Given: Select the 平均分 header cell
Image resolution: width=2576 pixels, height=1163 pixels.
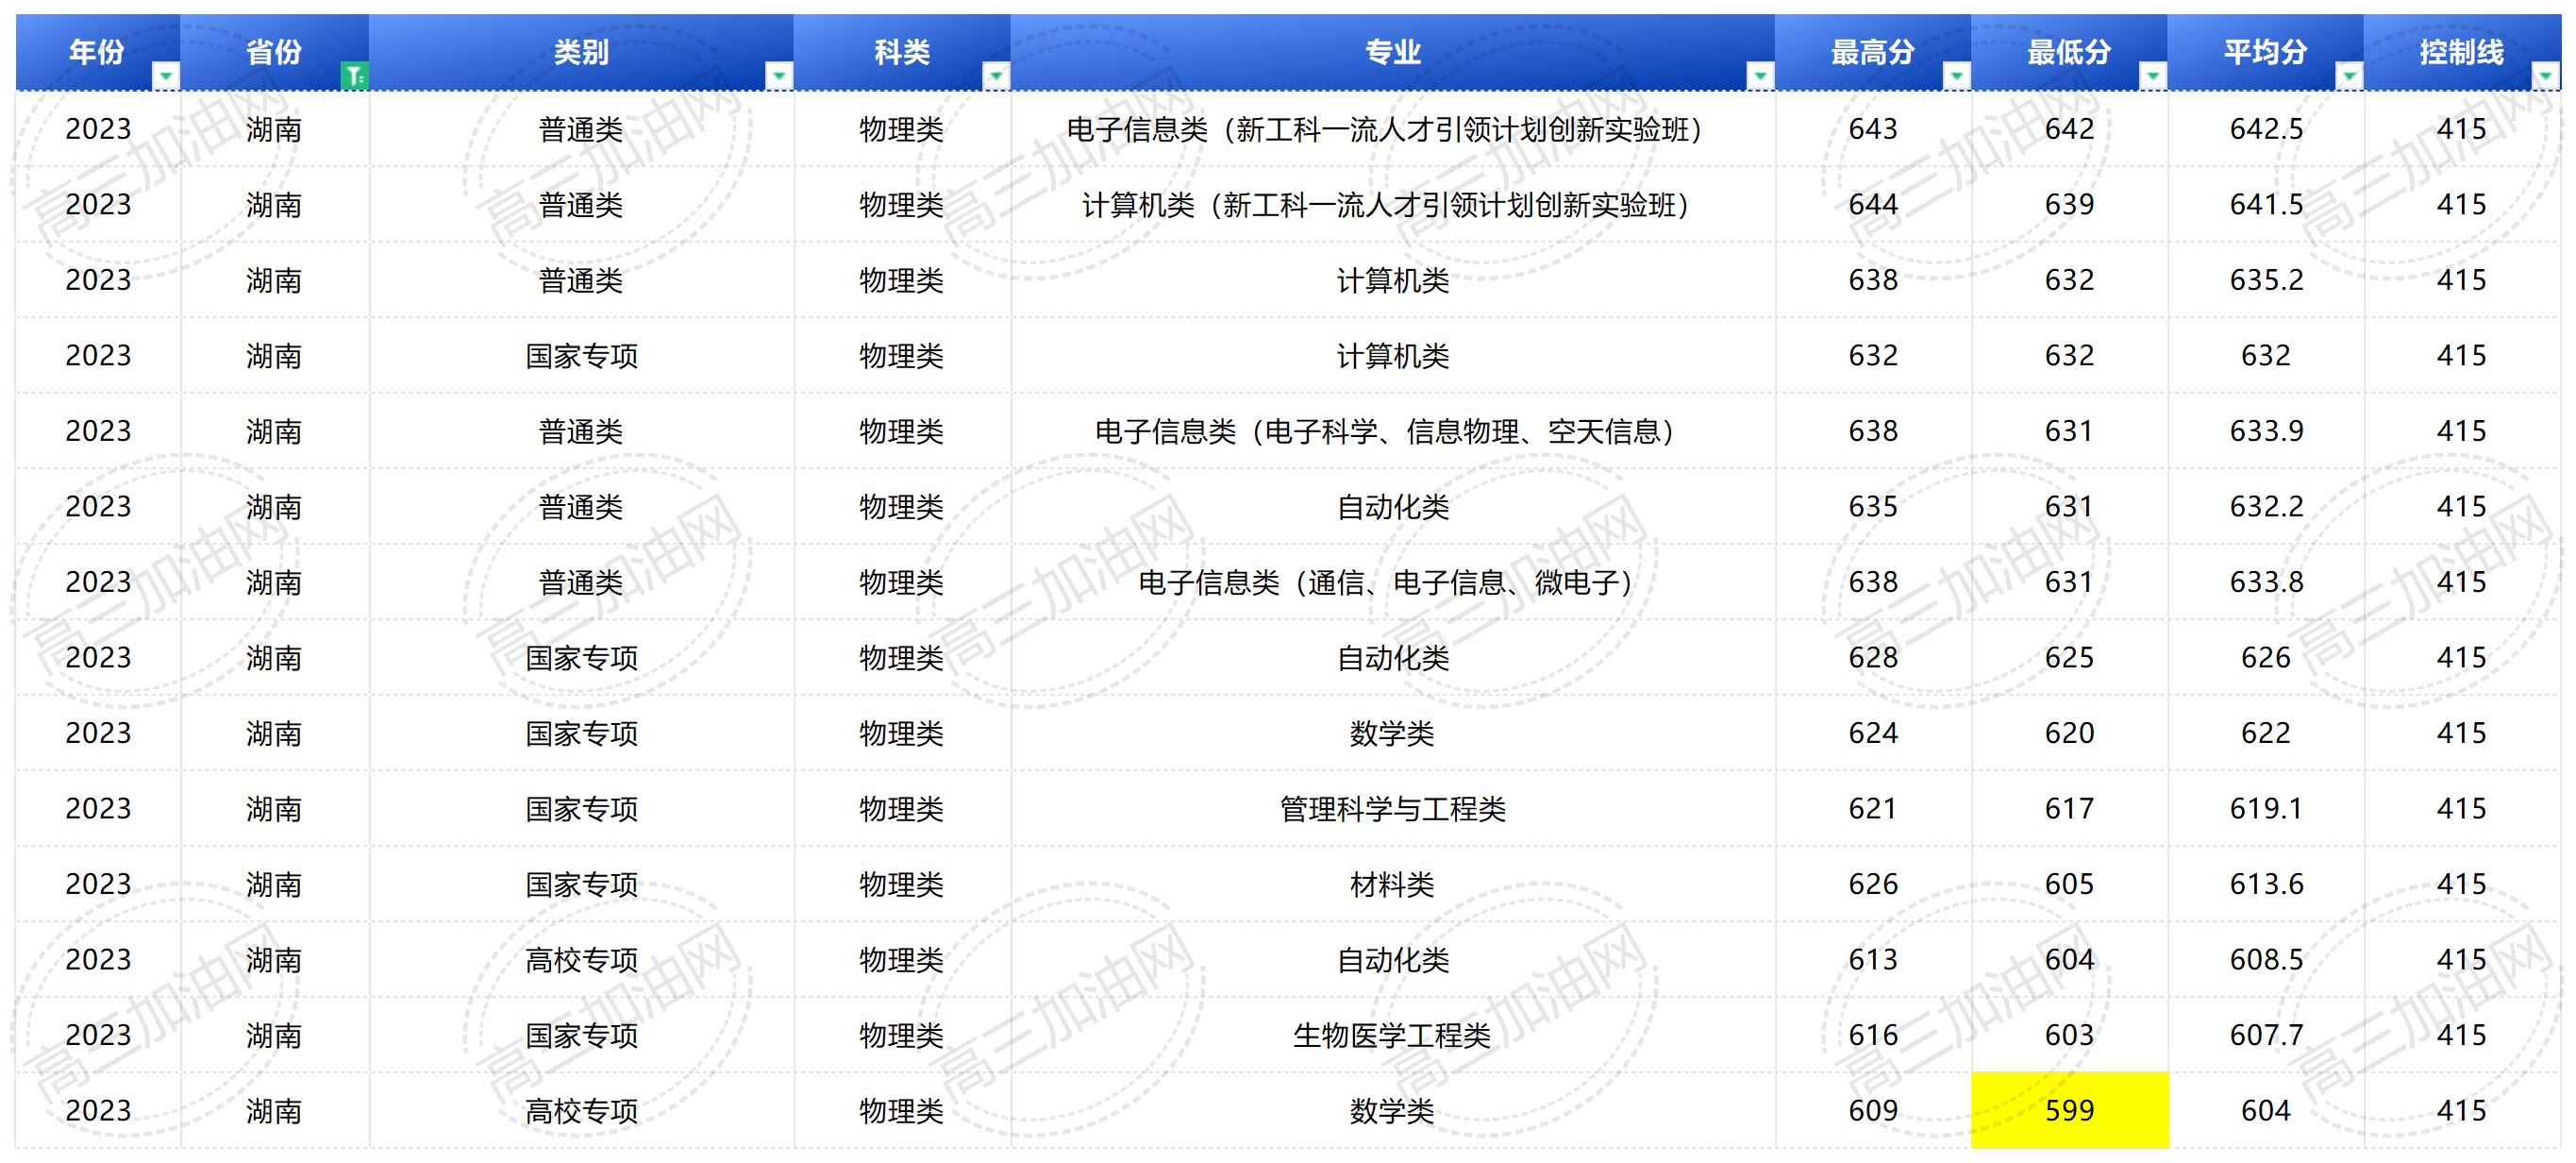Looking at the screenshot, I should (2265, 52).
